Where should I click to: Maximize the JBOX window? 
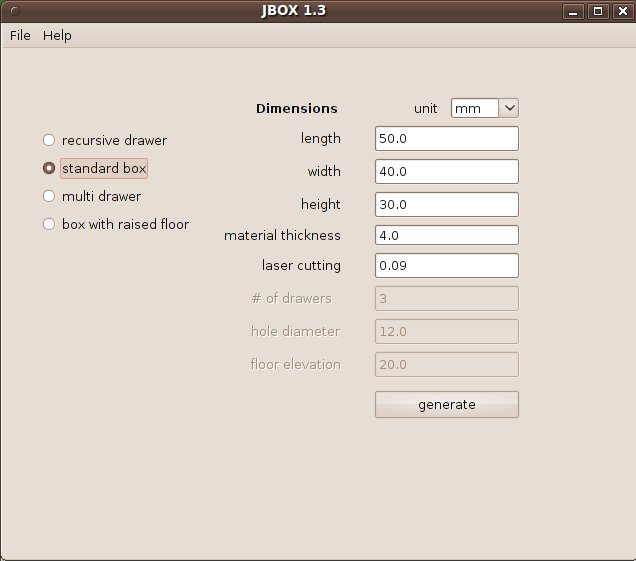(x=598, y=11)
